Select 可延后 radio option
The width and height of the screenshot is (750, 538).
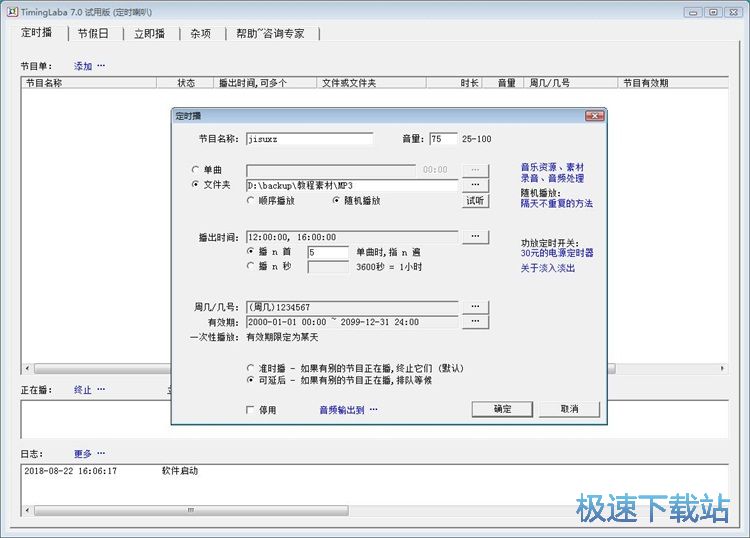250,380
